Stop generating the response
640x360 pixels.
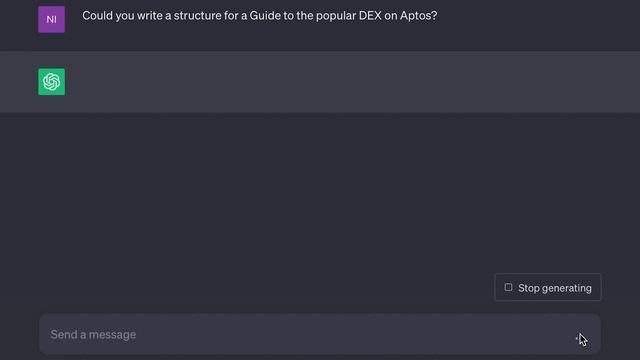click(548, 287)
